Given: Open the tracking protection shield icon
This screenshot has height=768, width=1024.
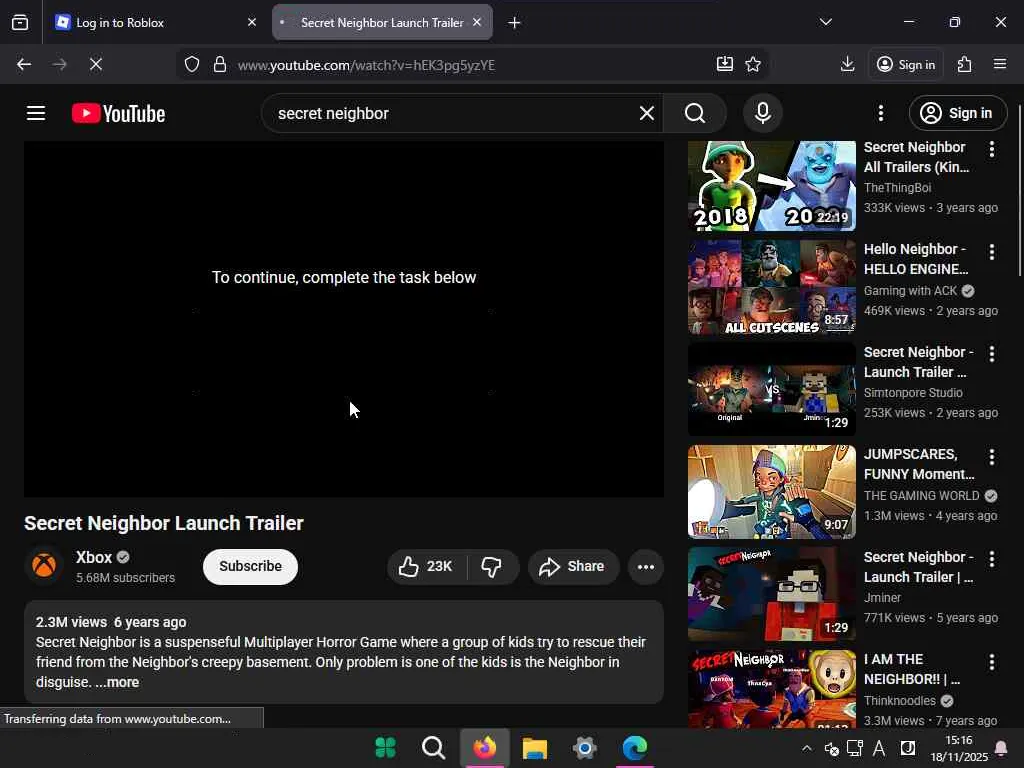Looking at the screenshot, I should [191, 65].
